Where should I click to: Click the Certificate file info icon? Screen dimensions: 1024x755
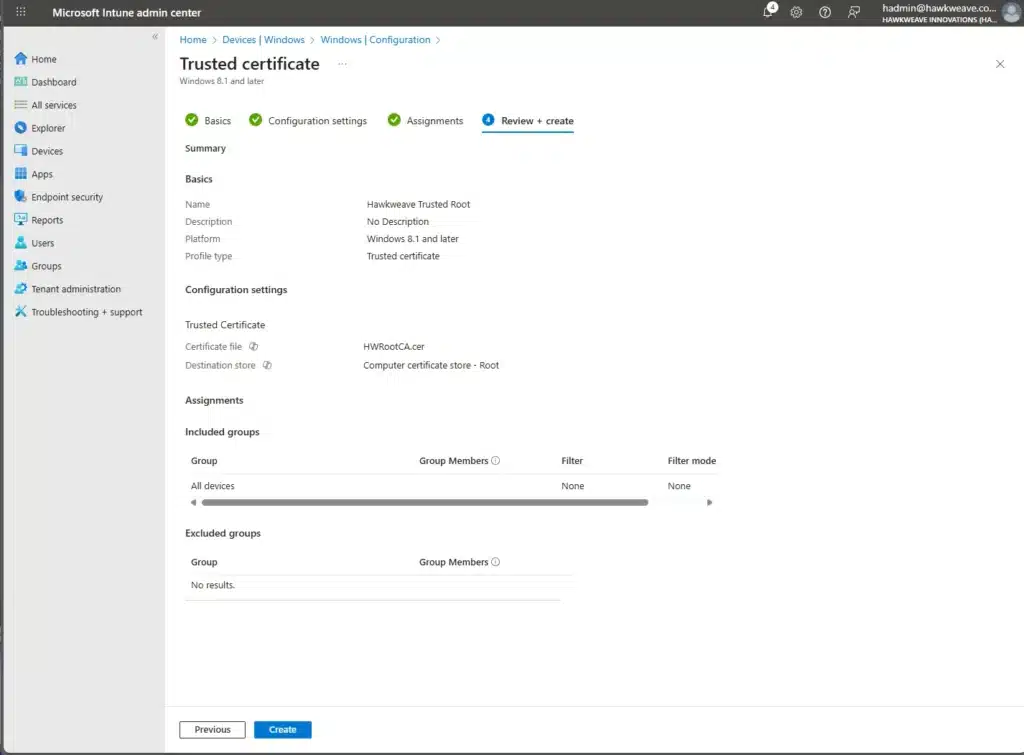point(254,347)
